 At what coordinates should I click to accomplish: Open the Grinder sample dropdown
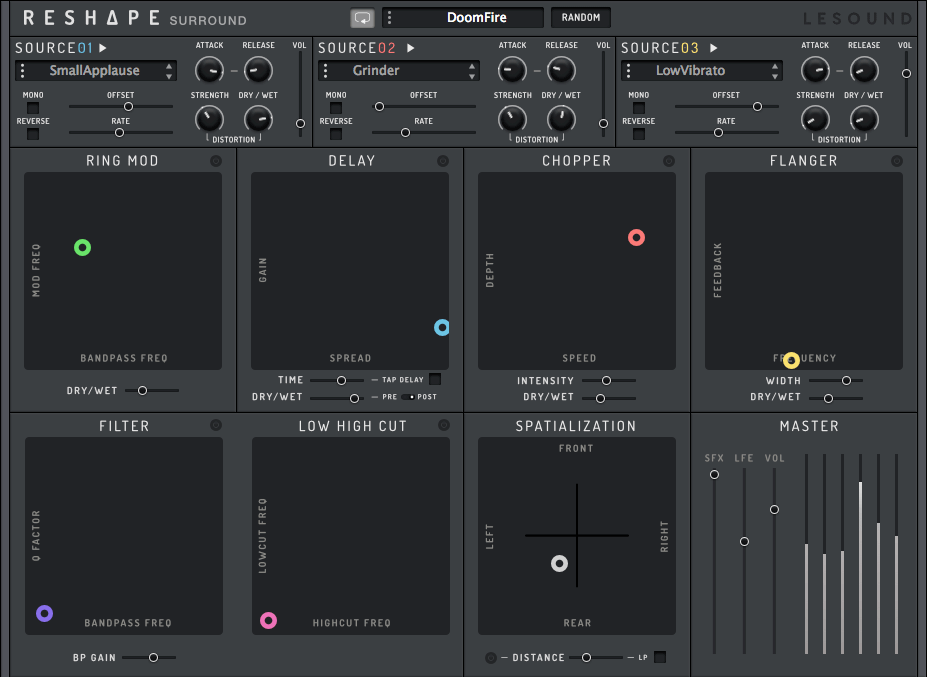pyautogui.click(x=399, y=71)
